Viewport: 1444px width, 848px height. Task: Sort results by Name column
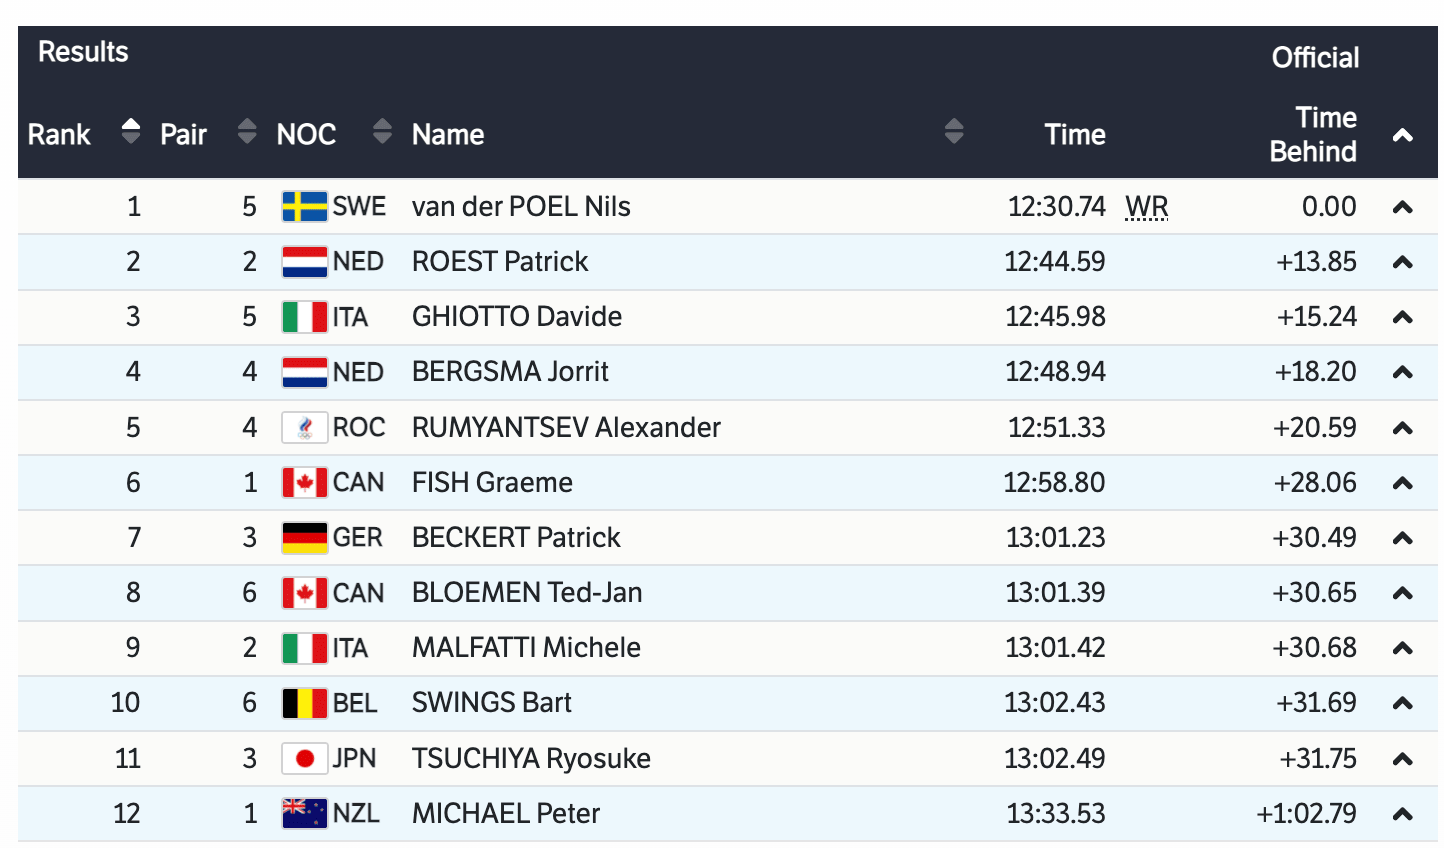(x=953, y=132)
